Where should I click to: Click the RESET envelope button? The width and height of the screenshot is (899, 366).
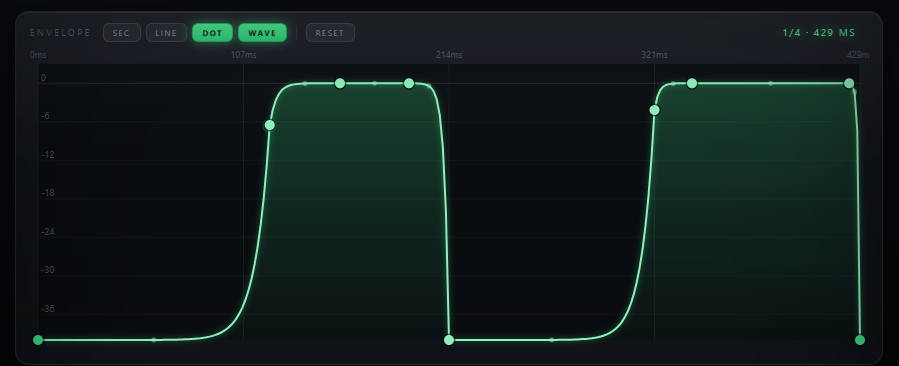pos(330,33)
